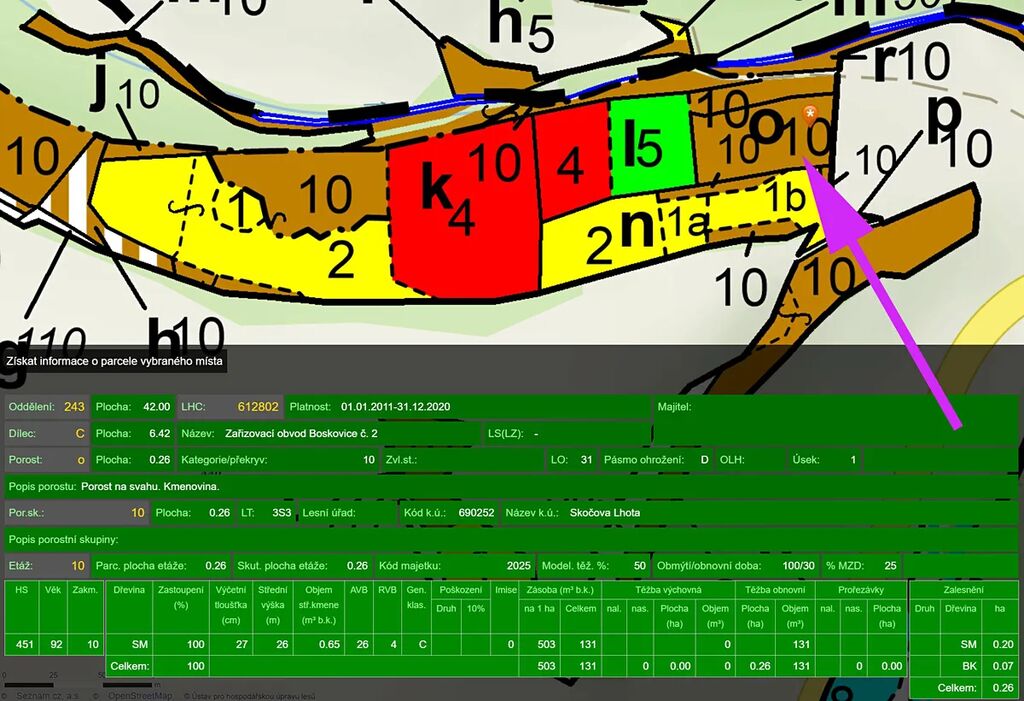
Task: Click the Získat informace o parcele tooltip
Action: (x=113, y=360)
